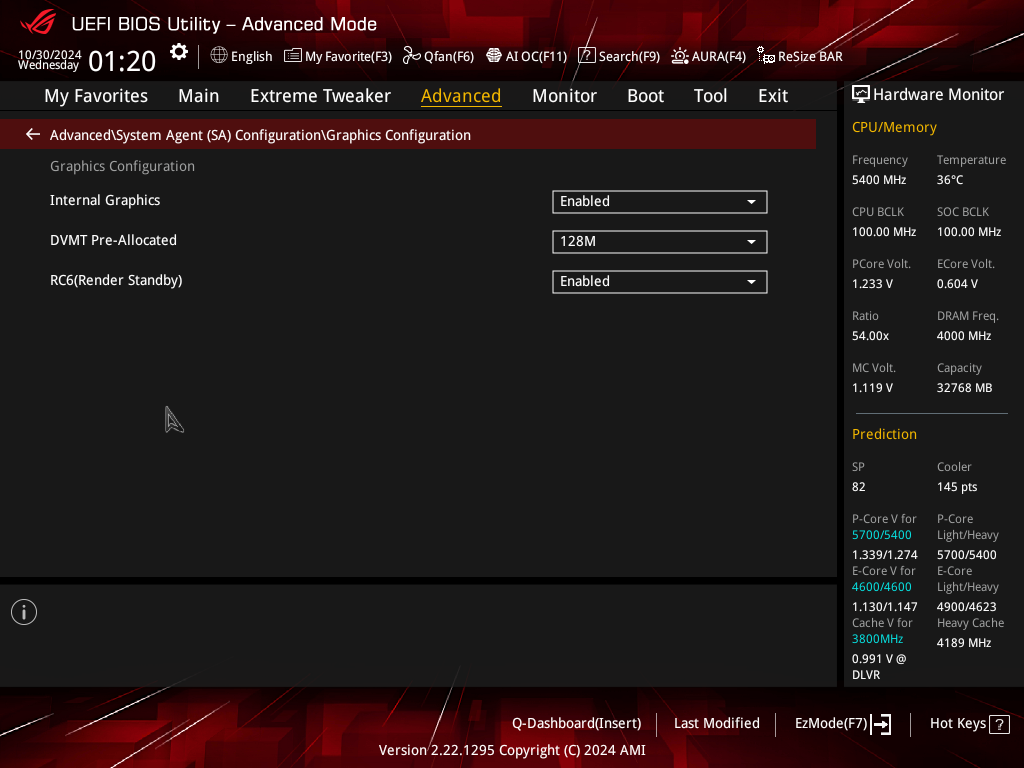Click the Version 2.22.1295 copyright text
This screenshot has height=768, width=1024.
point(512,750)
